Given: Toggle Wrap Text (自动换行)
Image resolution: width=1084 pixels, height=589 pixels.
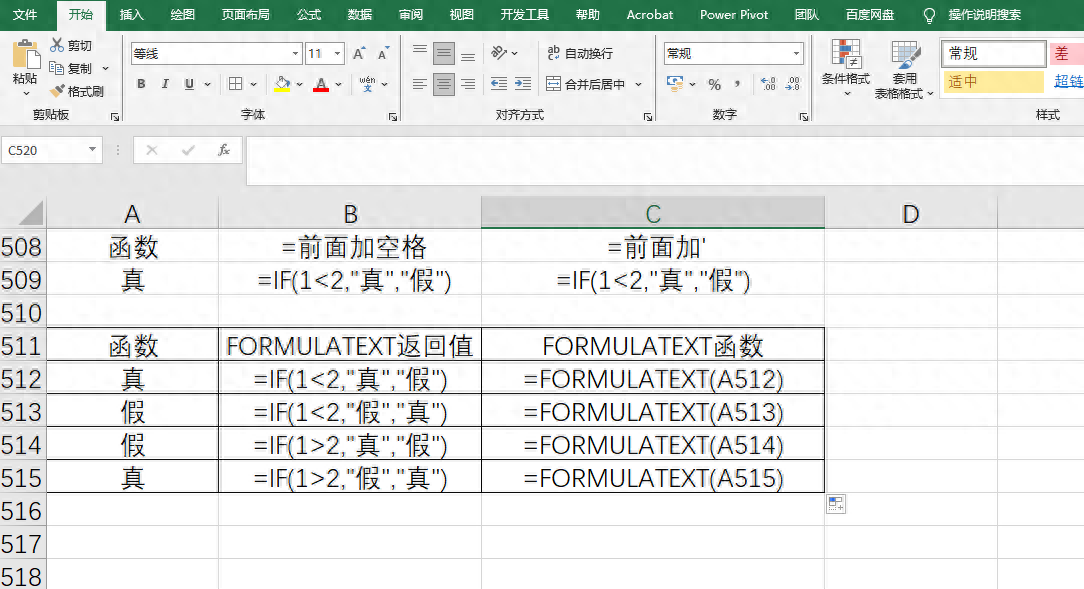Looking at the screenshot, I should [579, 53].
